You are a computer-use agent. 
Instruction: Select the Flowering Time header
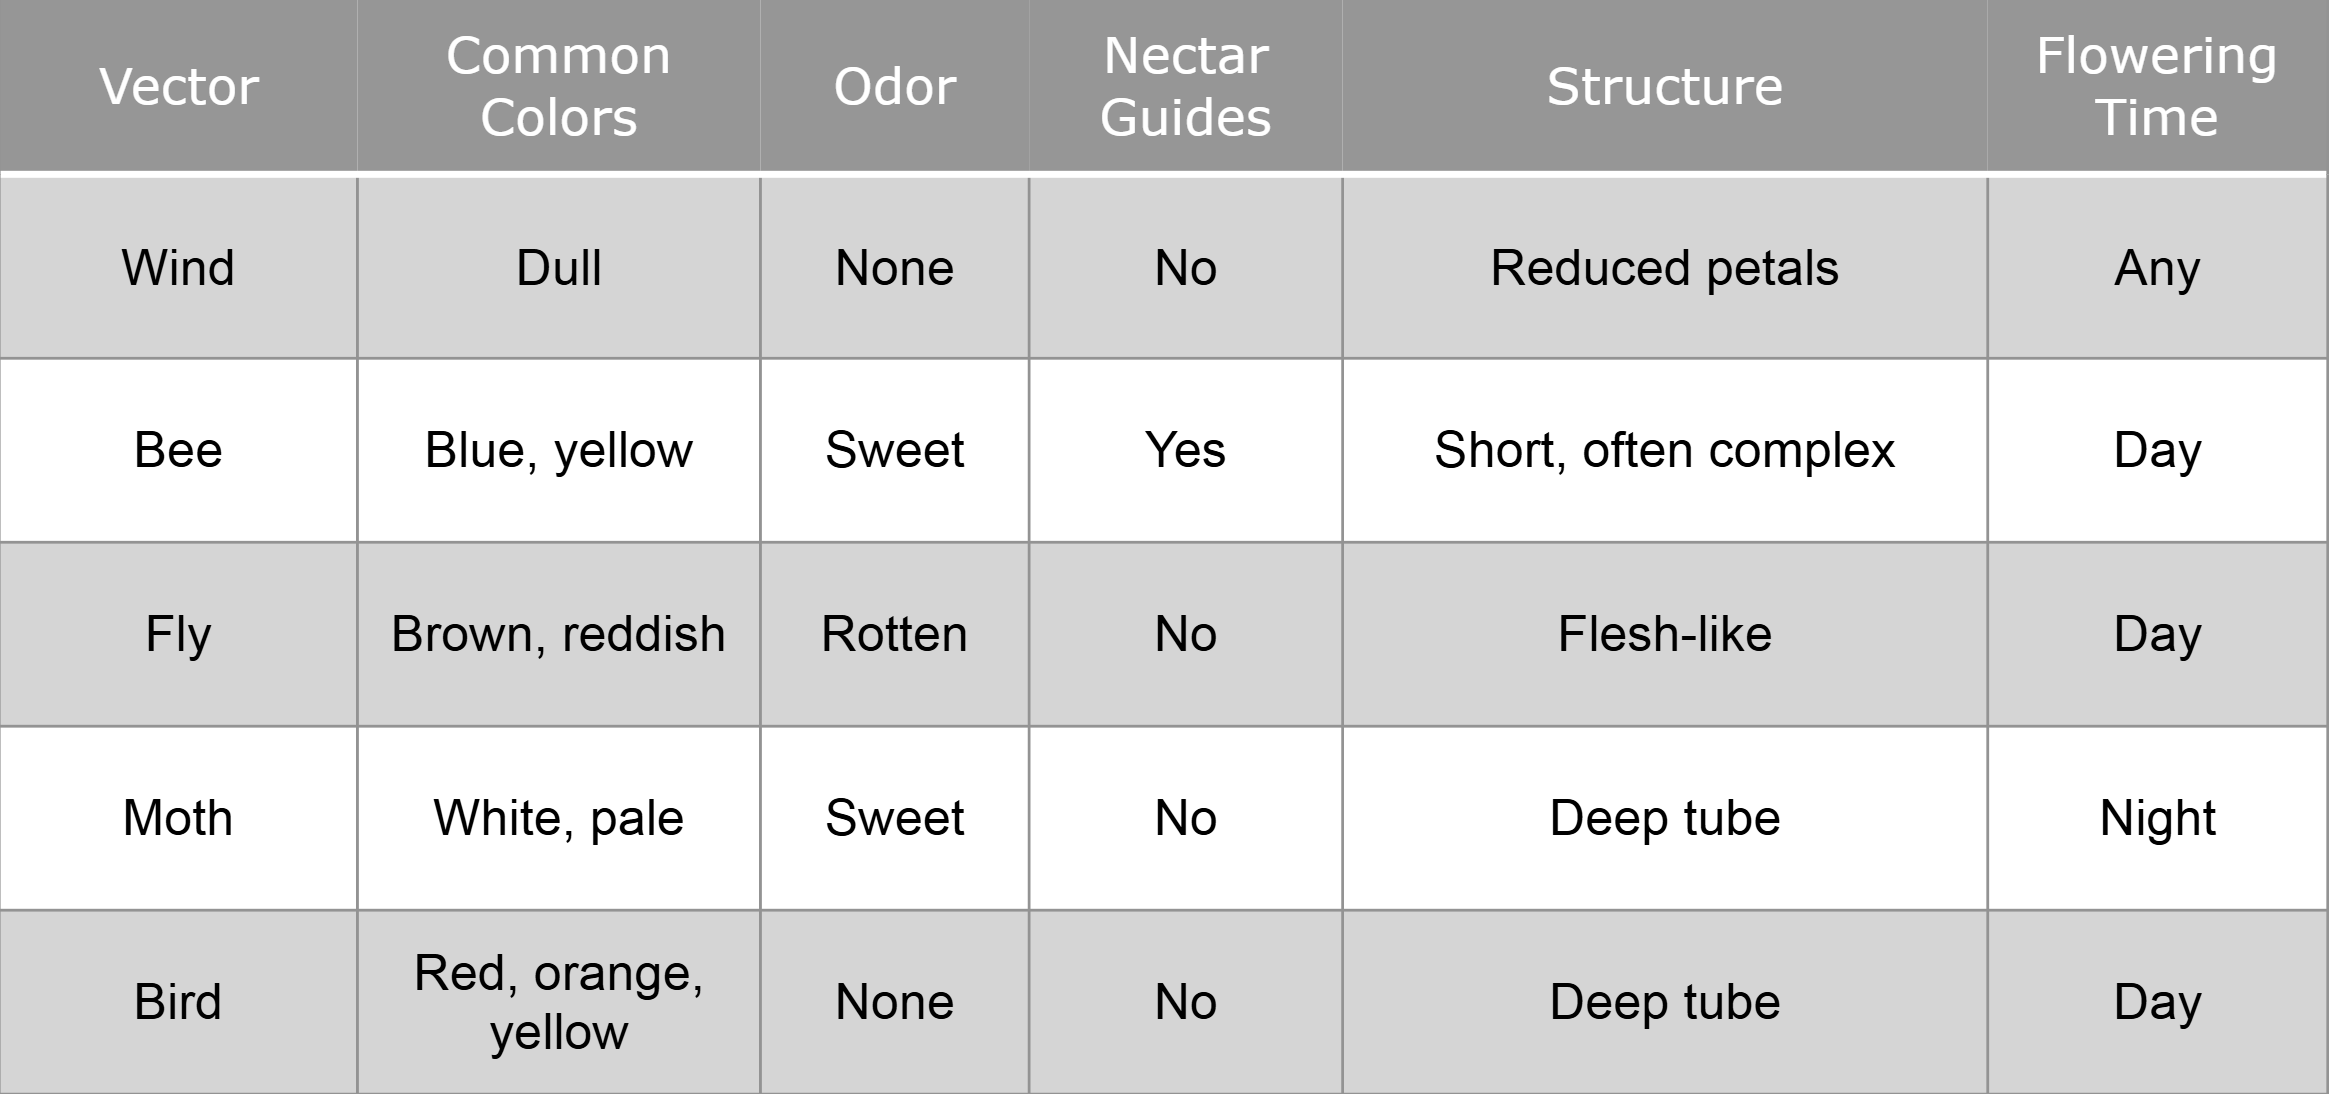(2157, 86)
